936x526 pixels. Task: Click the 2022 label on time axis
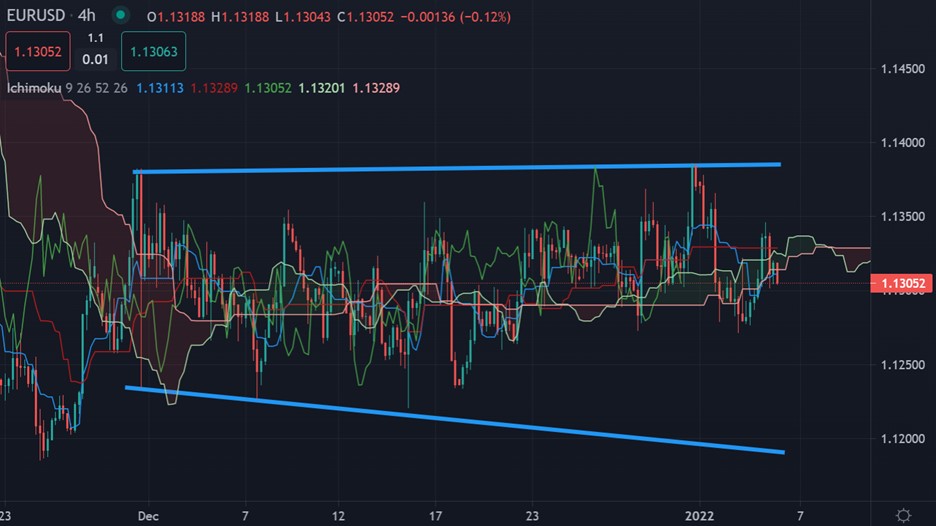pyautogui.click(x=699, y=516)
